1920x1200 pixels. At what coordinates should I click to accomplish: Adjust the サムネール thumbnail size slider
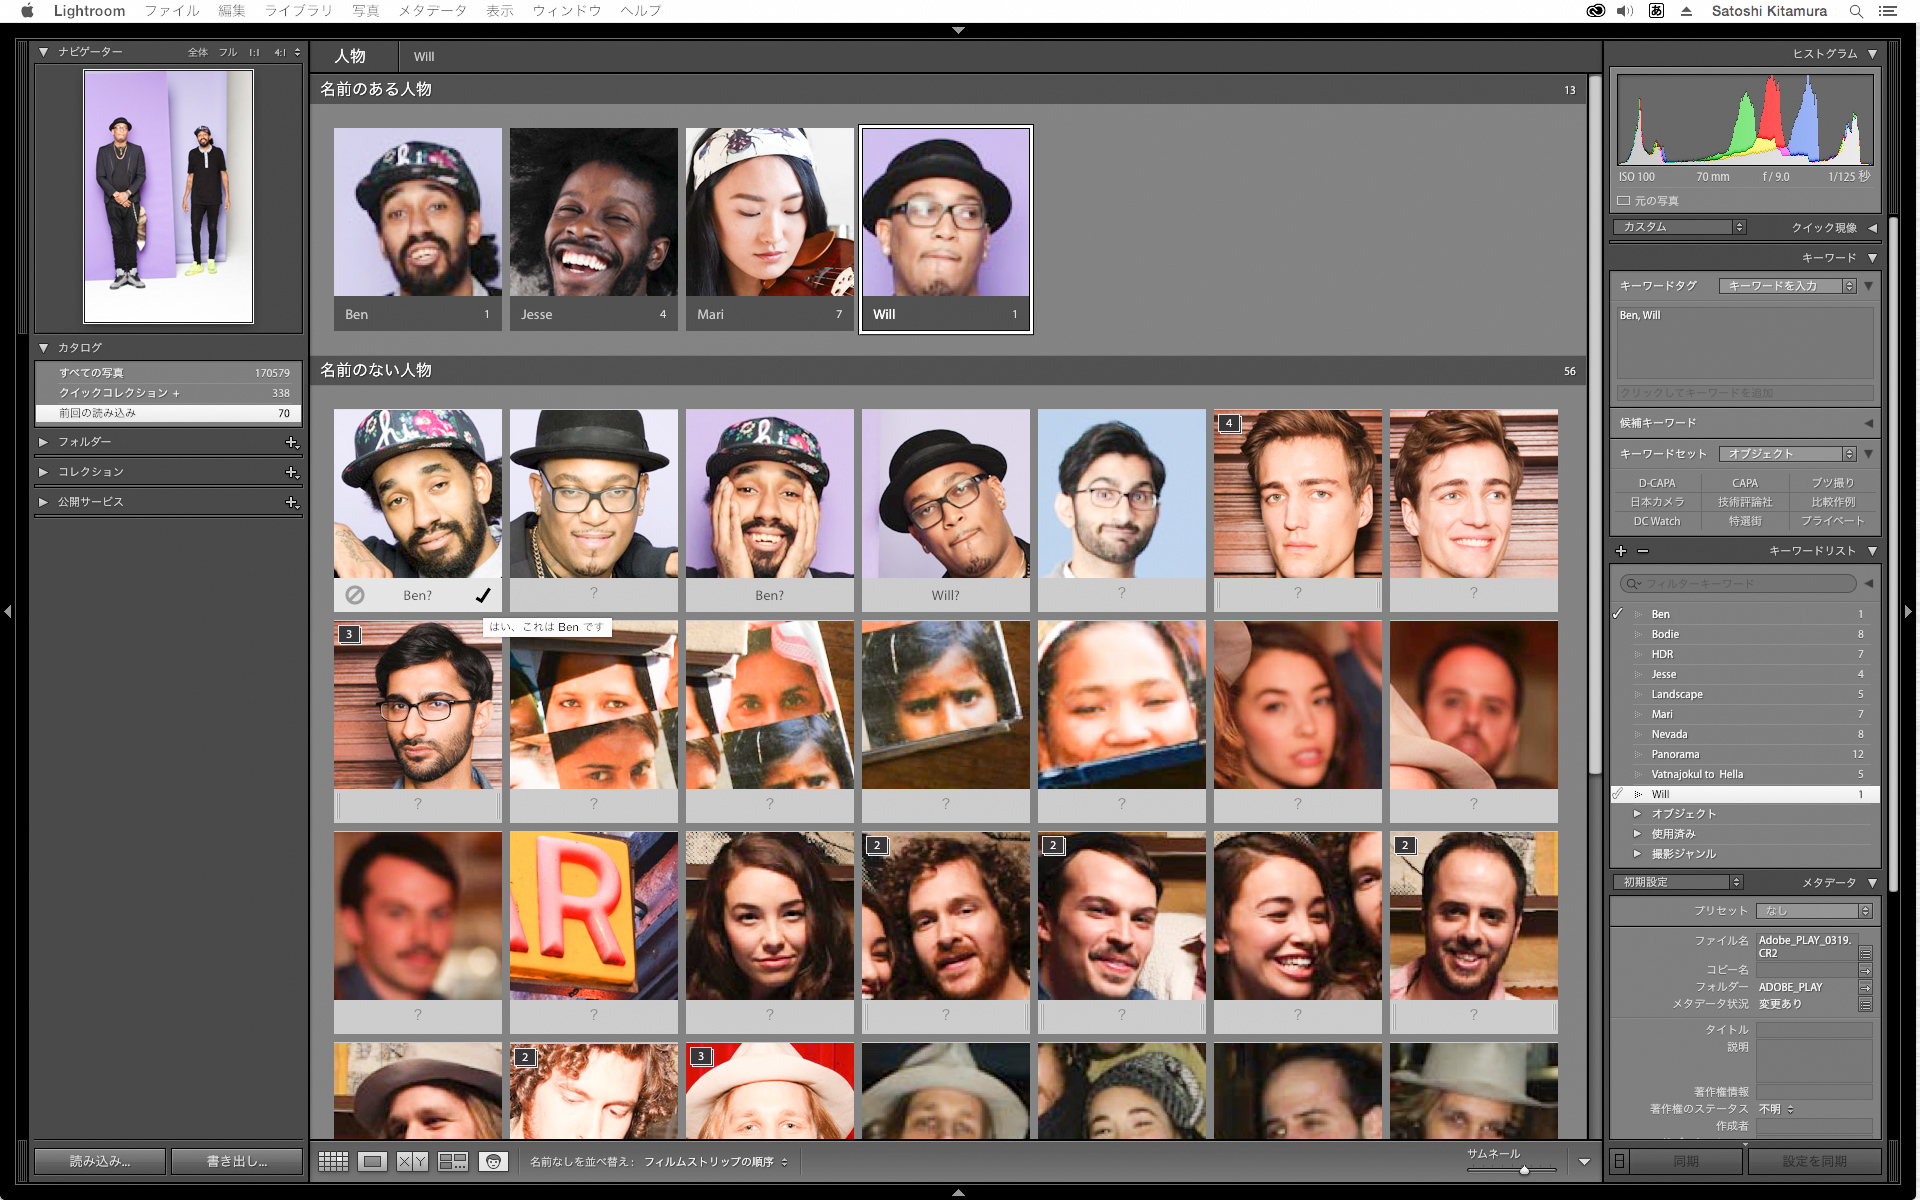click(x=1523, y=1169)
